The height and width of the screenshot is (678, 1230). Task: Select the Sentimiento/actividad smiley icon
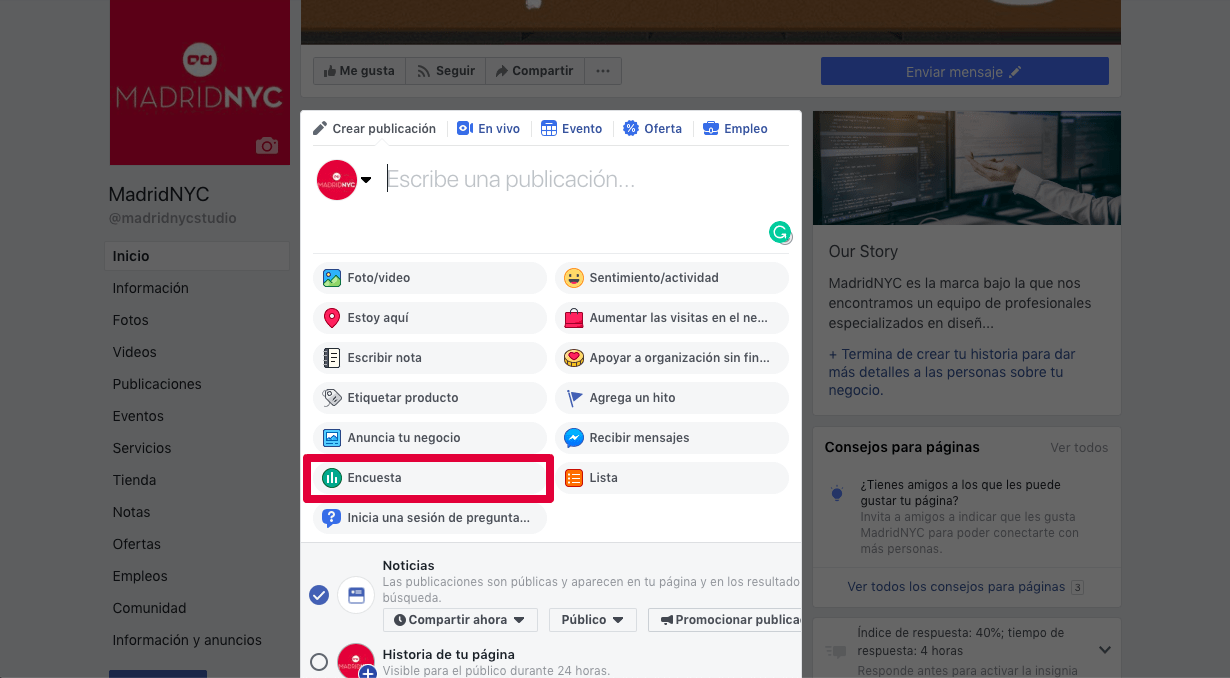click(x=574, y=278)
